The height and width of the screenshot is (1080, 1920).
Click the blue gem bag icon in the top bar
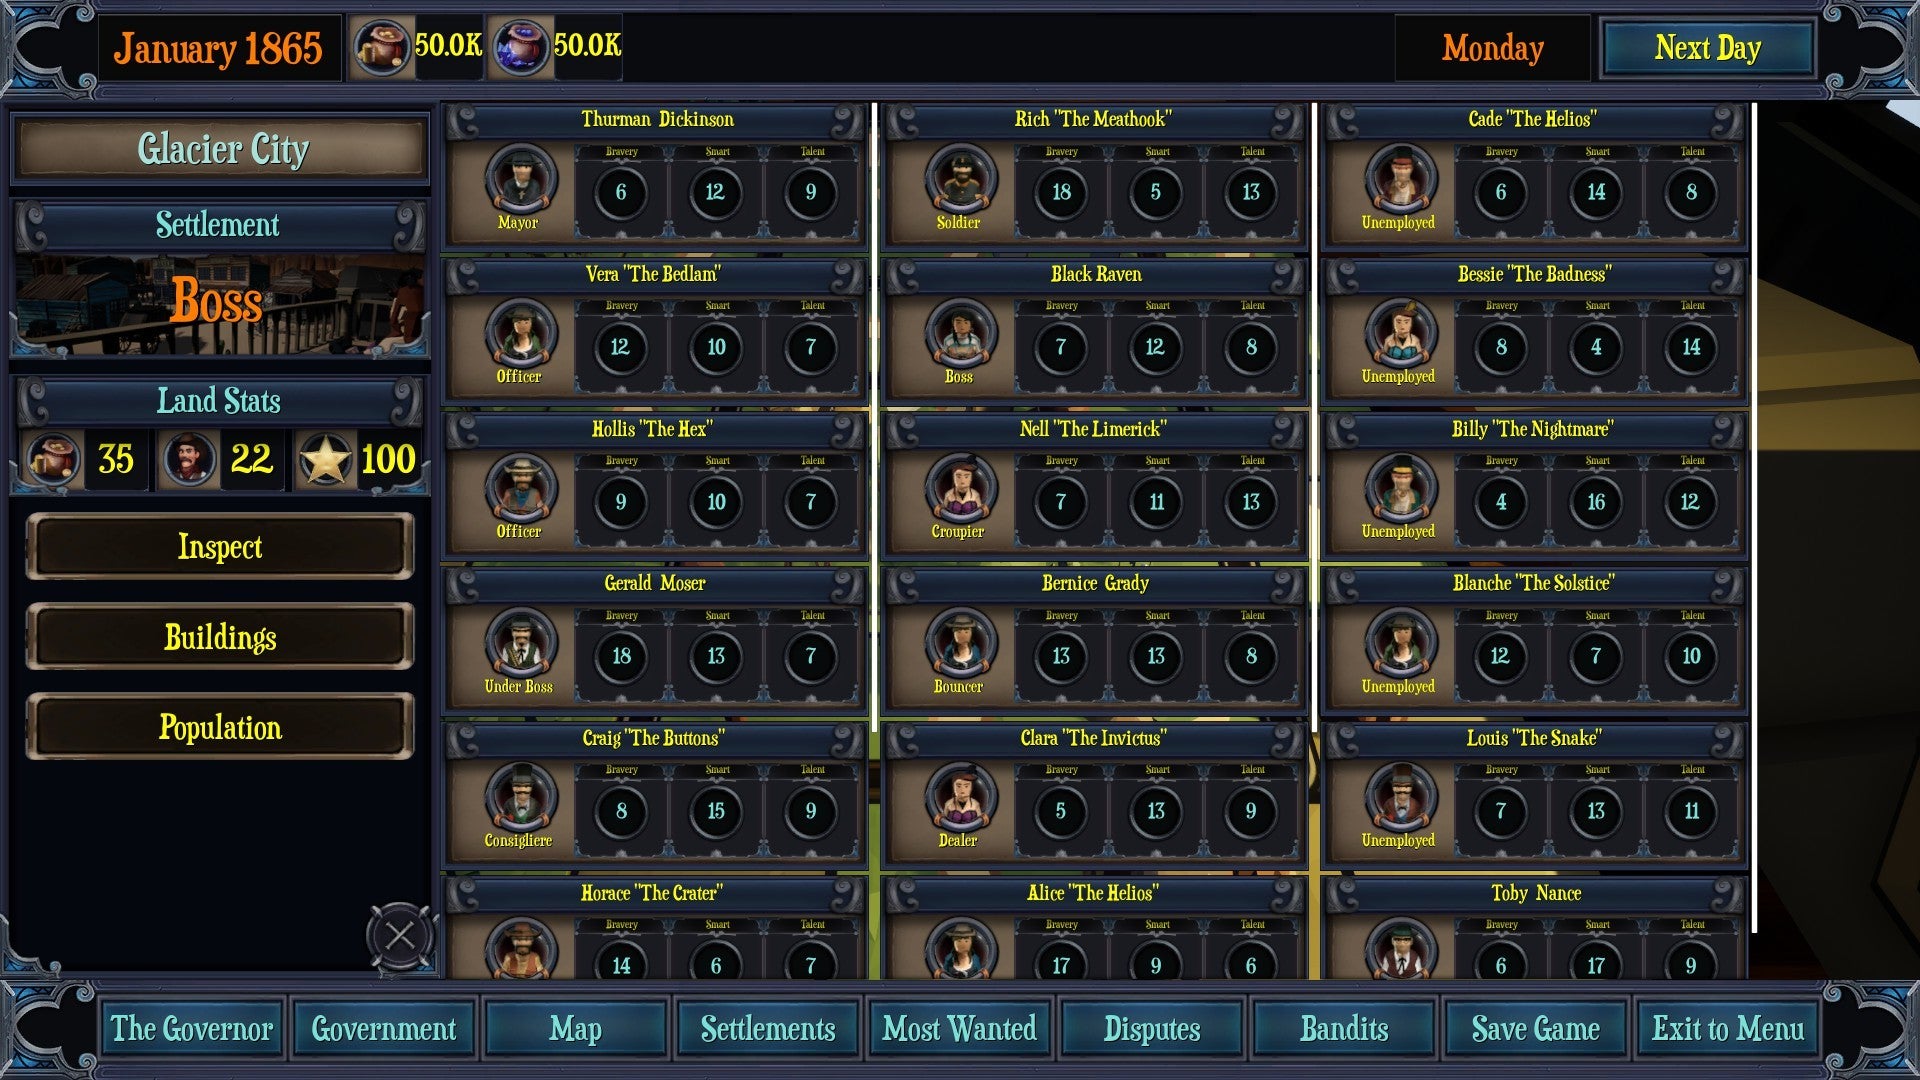(x=520, y=47)
